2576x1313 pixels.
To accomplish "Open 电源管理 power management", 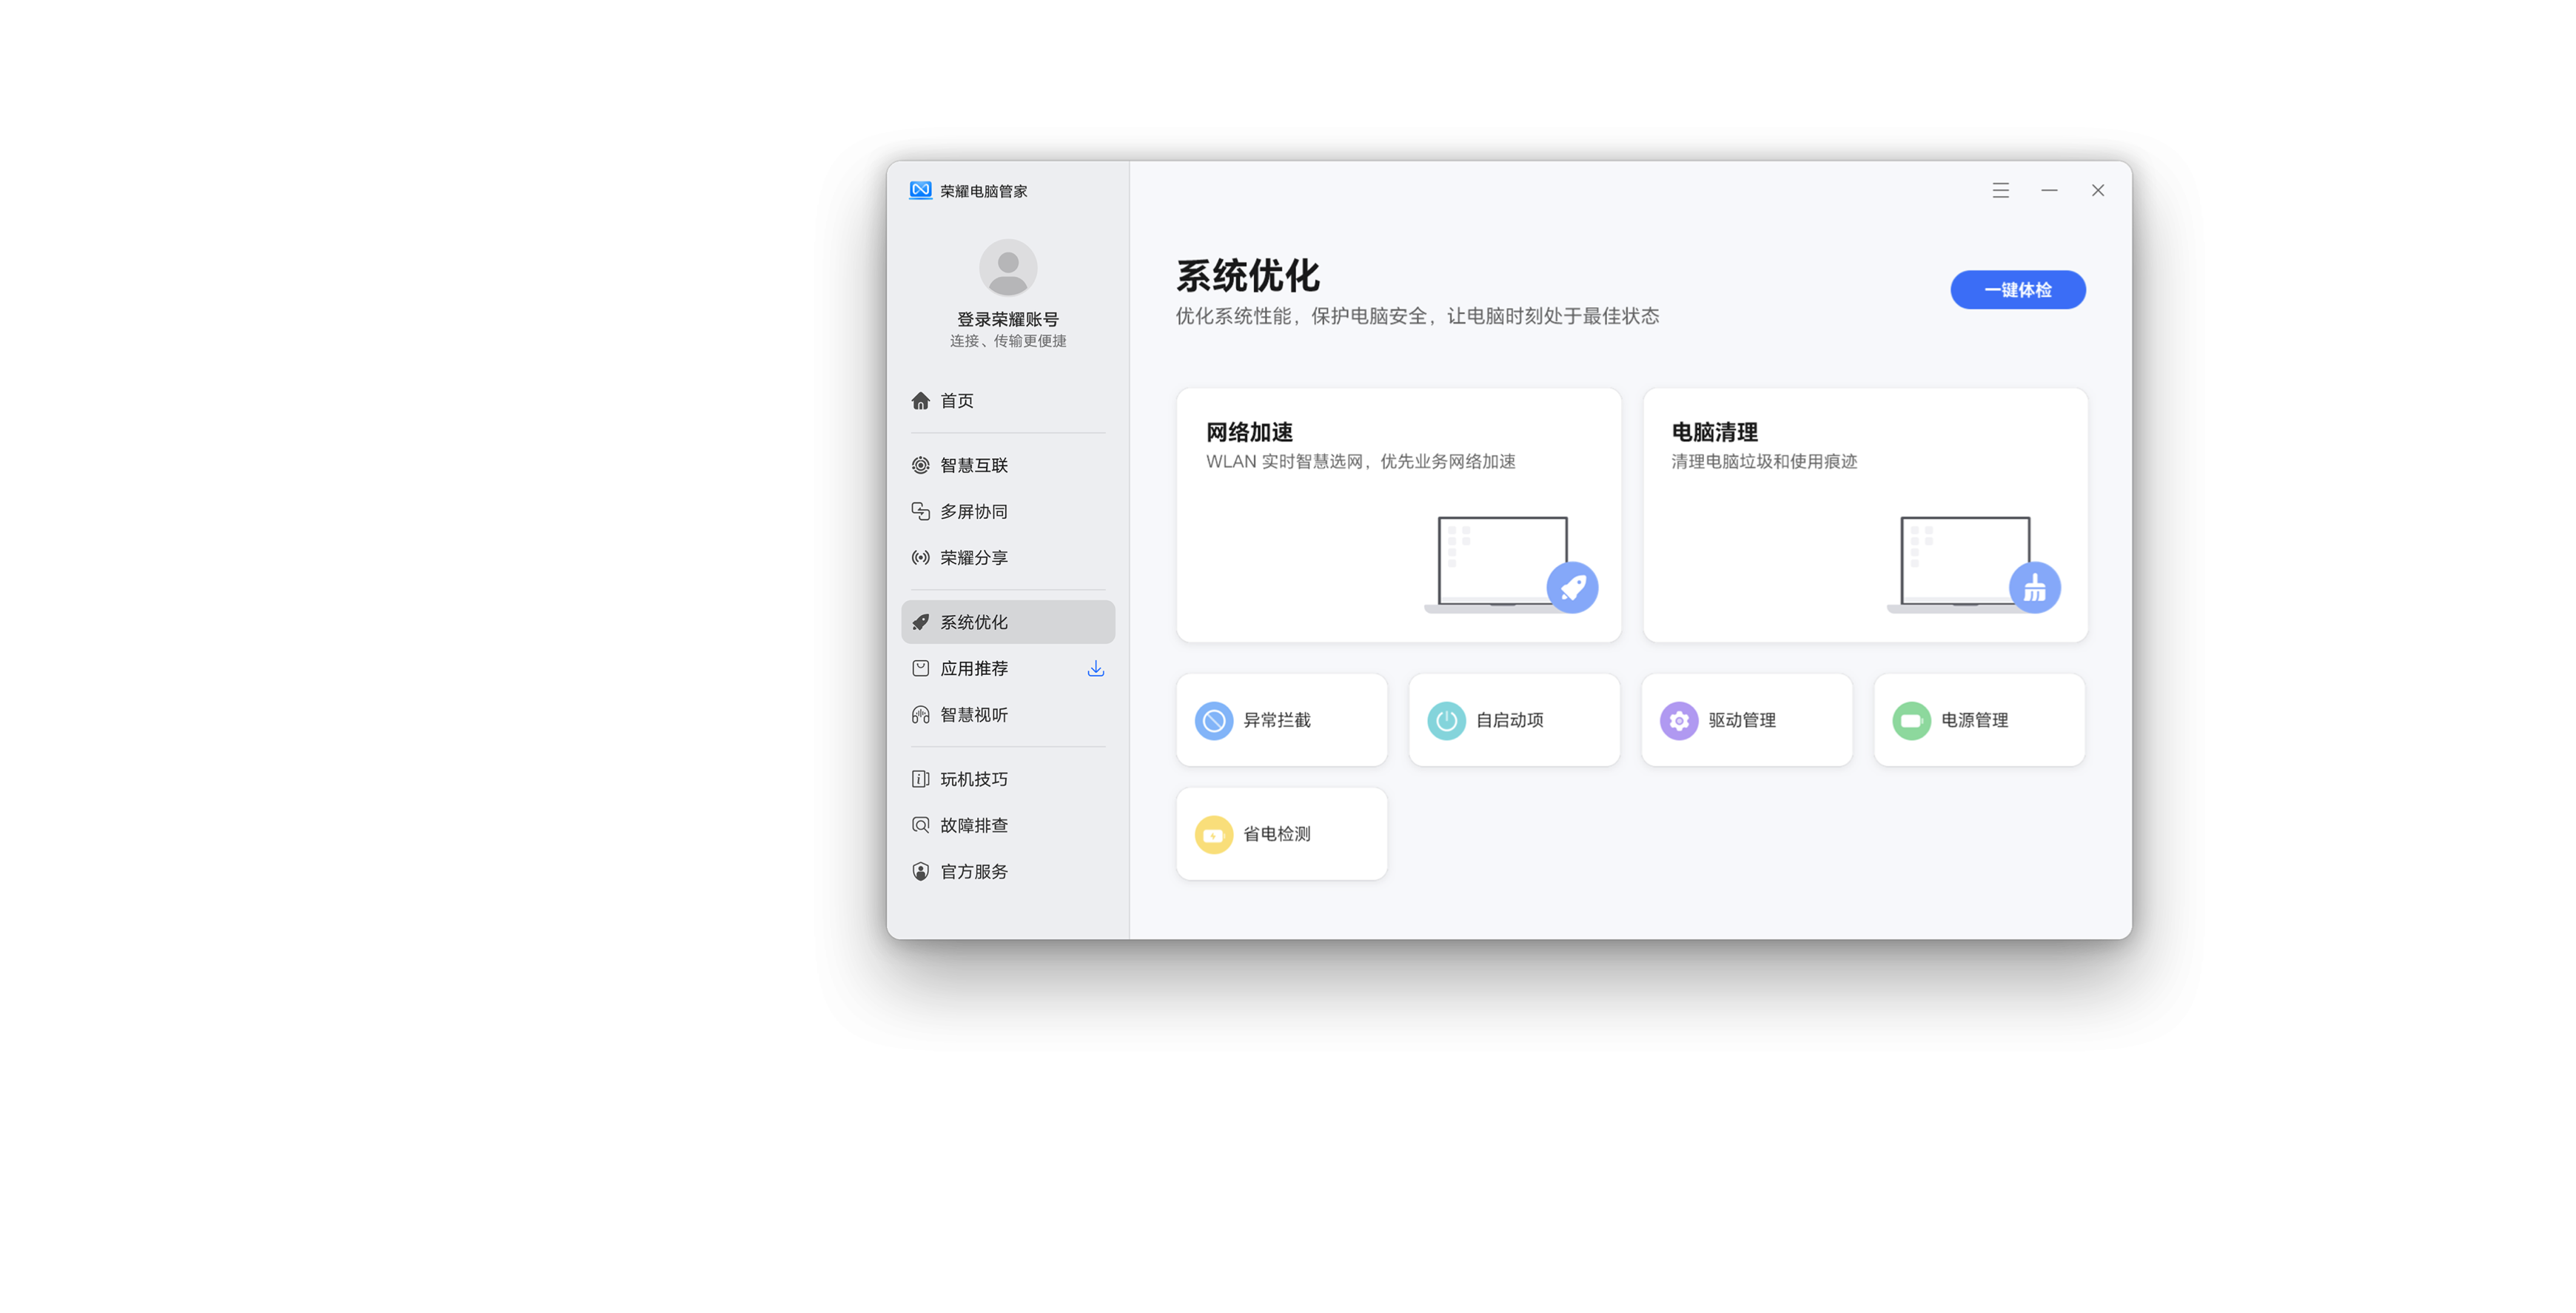I will [x=1978, y=719].
